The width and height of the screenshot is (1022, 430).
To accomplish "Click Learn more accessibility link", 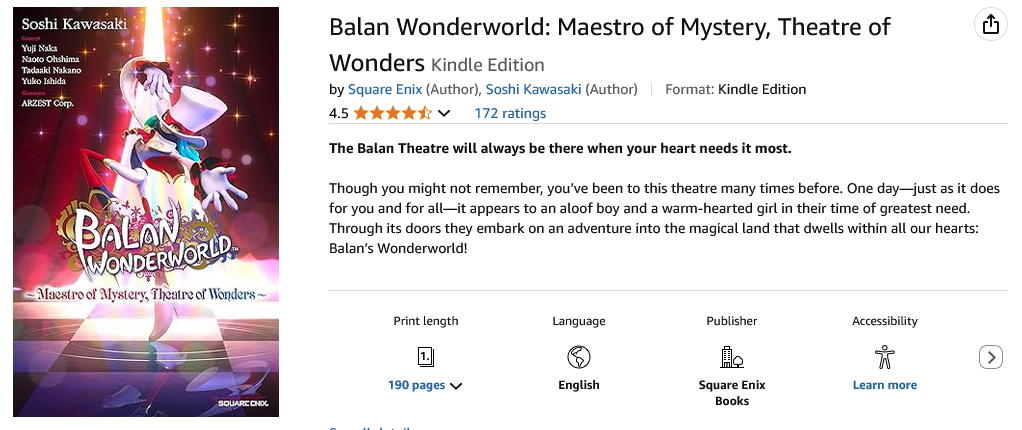I will 884,385.
